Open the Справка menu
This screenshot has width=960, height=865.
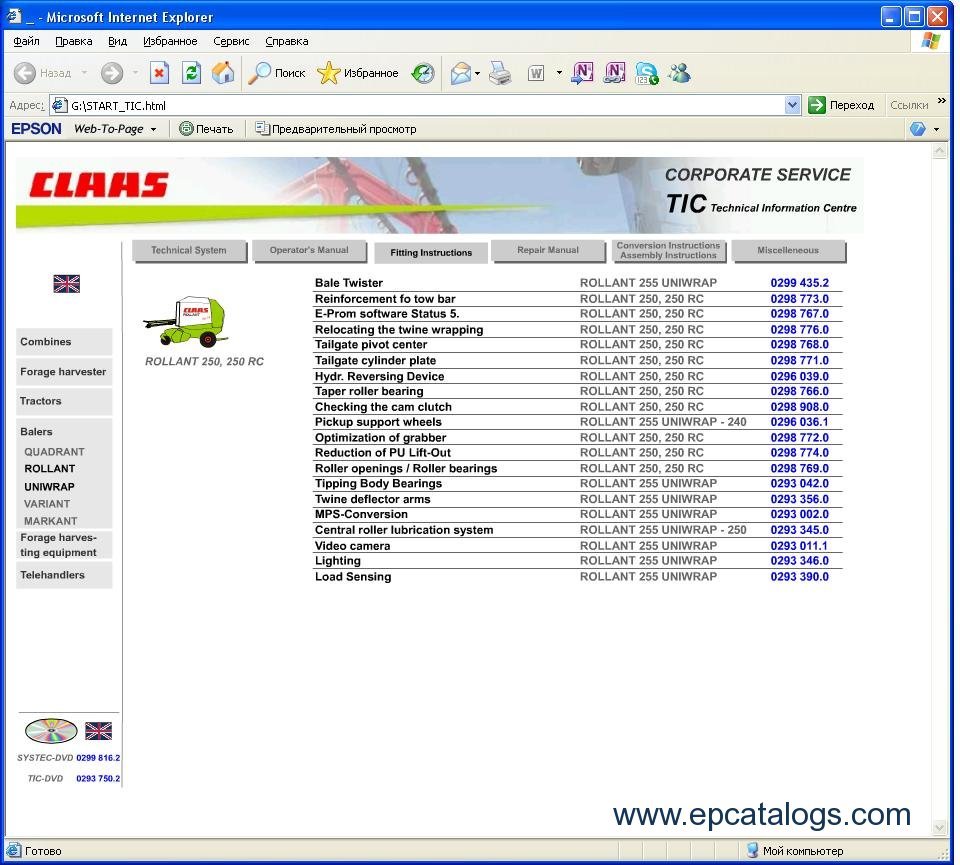(x=287, y=41)
